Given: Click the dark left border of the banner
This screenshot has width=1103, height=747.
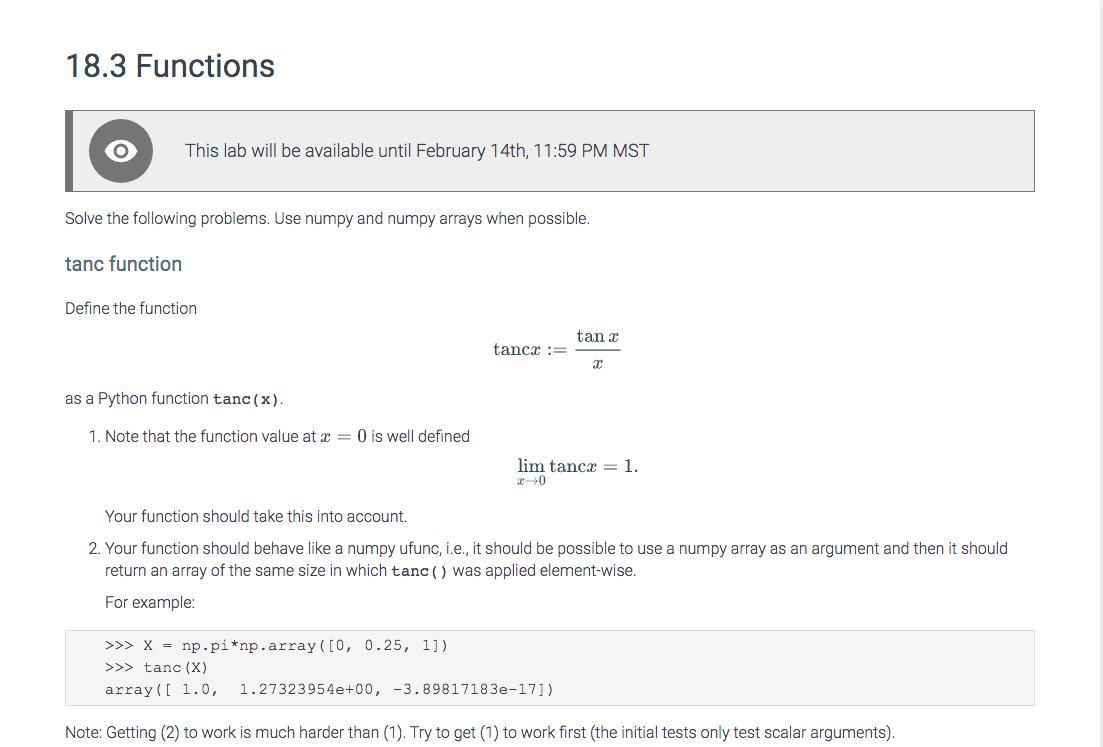Looking at the screenshot, I should tap(69, 151).
